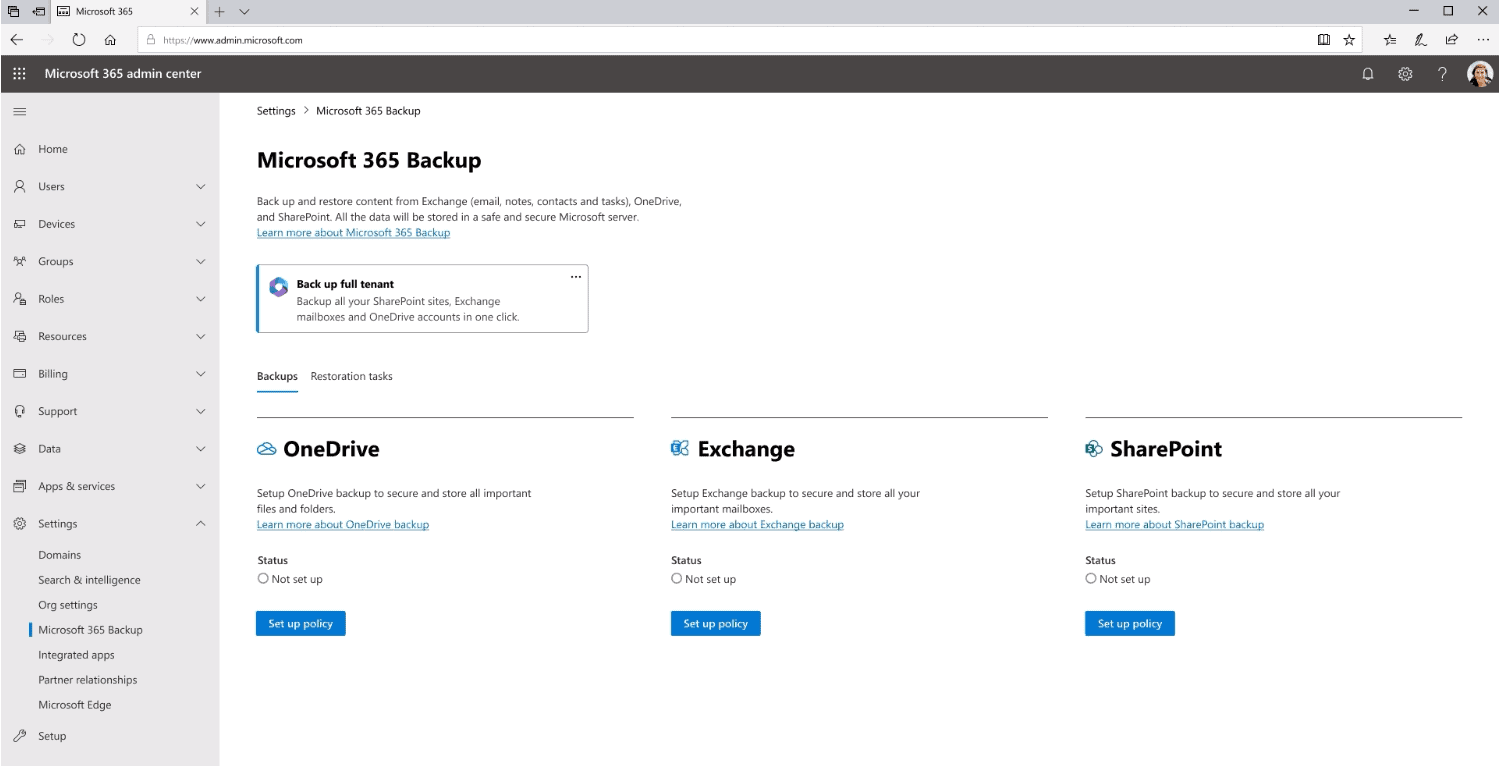Open Learn more about Microsoft 365 Backup
Viewport: 1499px width, 766px height.
[353, 233]
